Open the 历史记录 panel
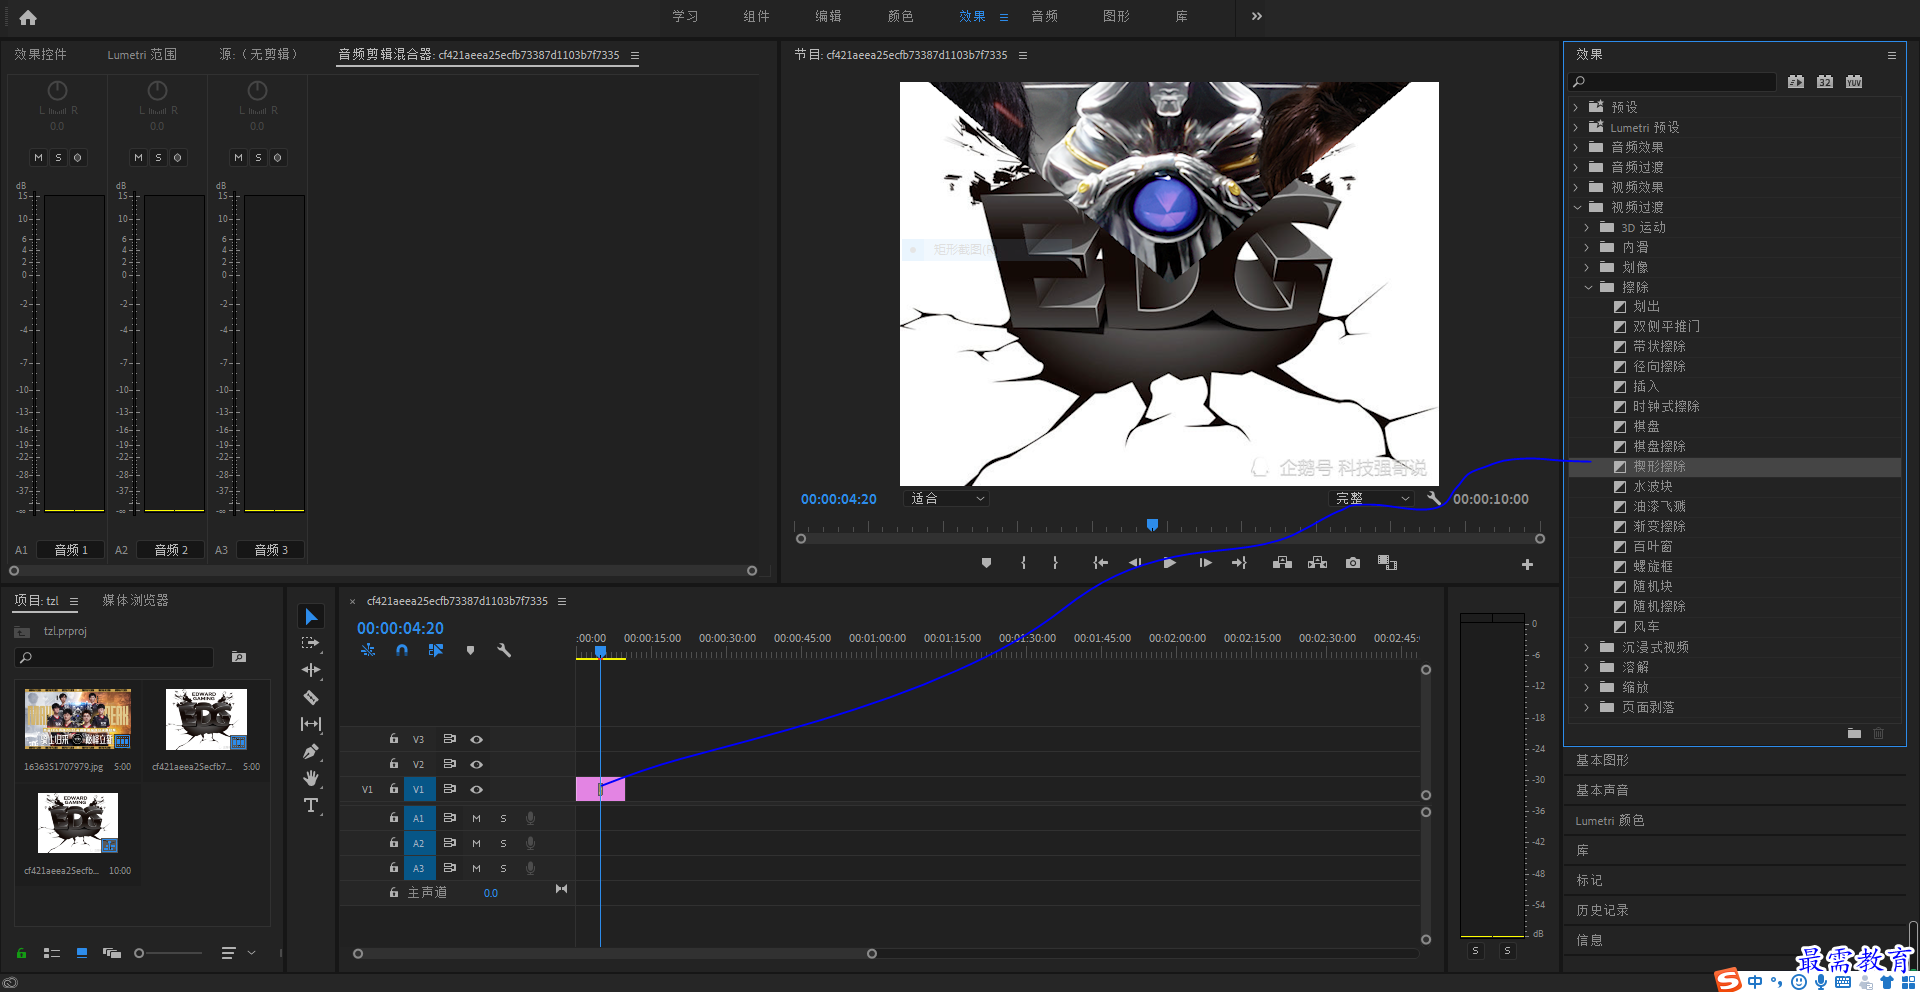Viewport: 1920px width, 992px height. tap(1602, 910)
